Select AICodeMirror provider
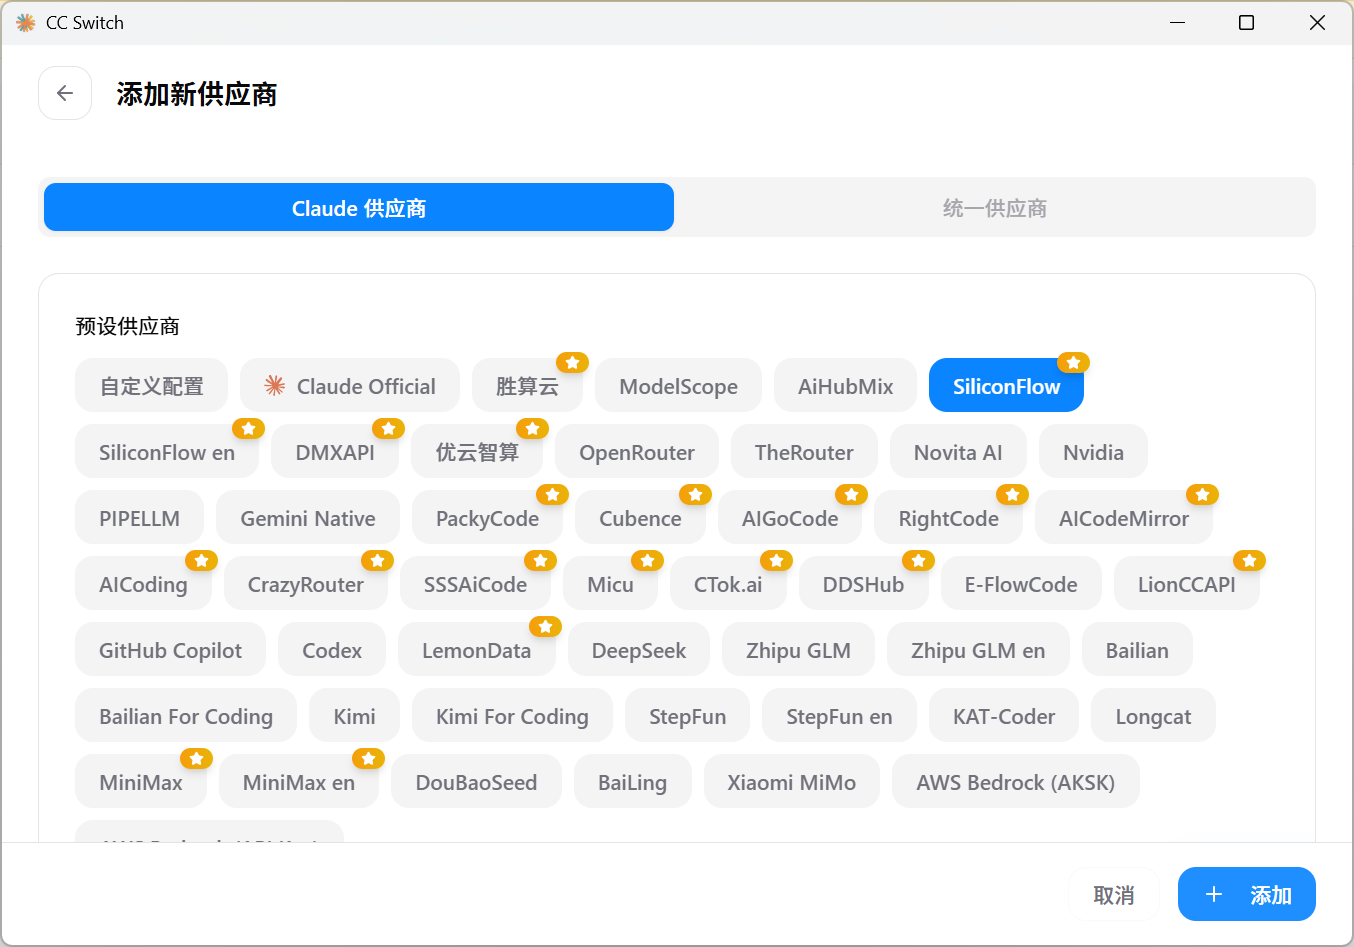 click(1124, 517)
